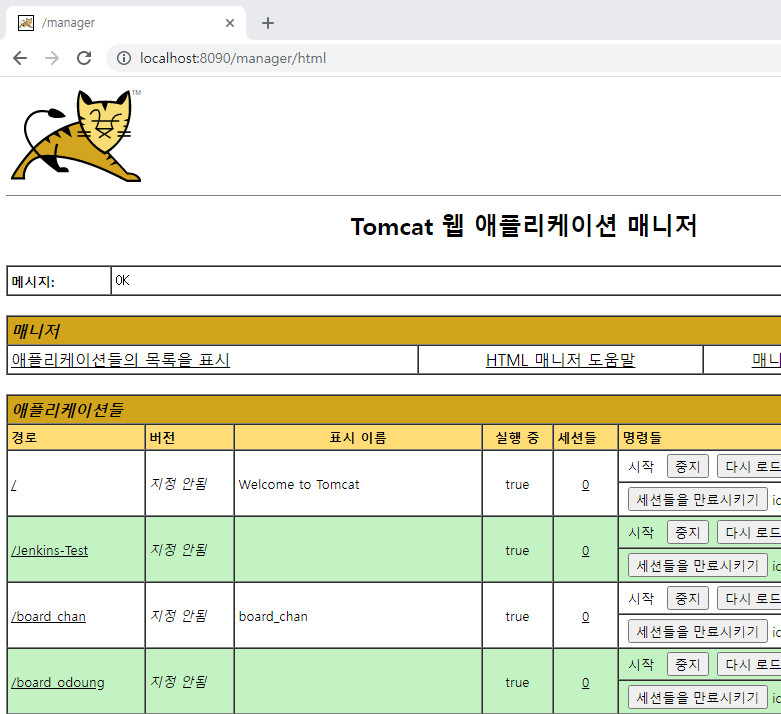781x714 pixels.
Task: Expire sessions for /board_chan
Action: coord(697,632)
